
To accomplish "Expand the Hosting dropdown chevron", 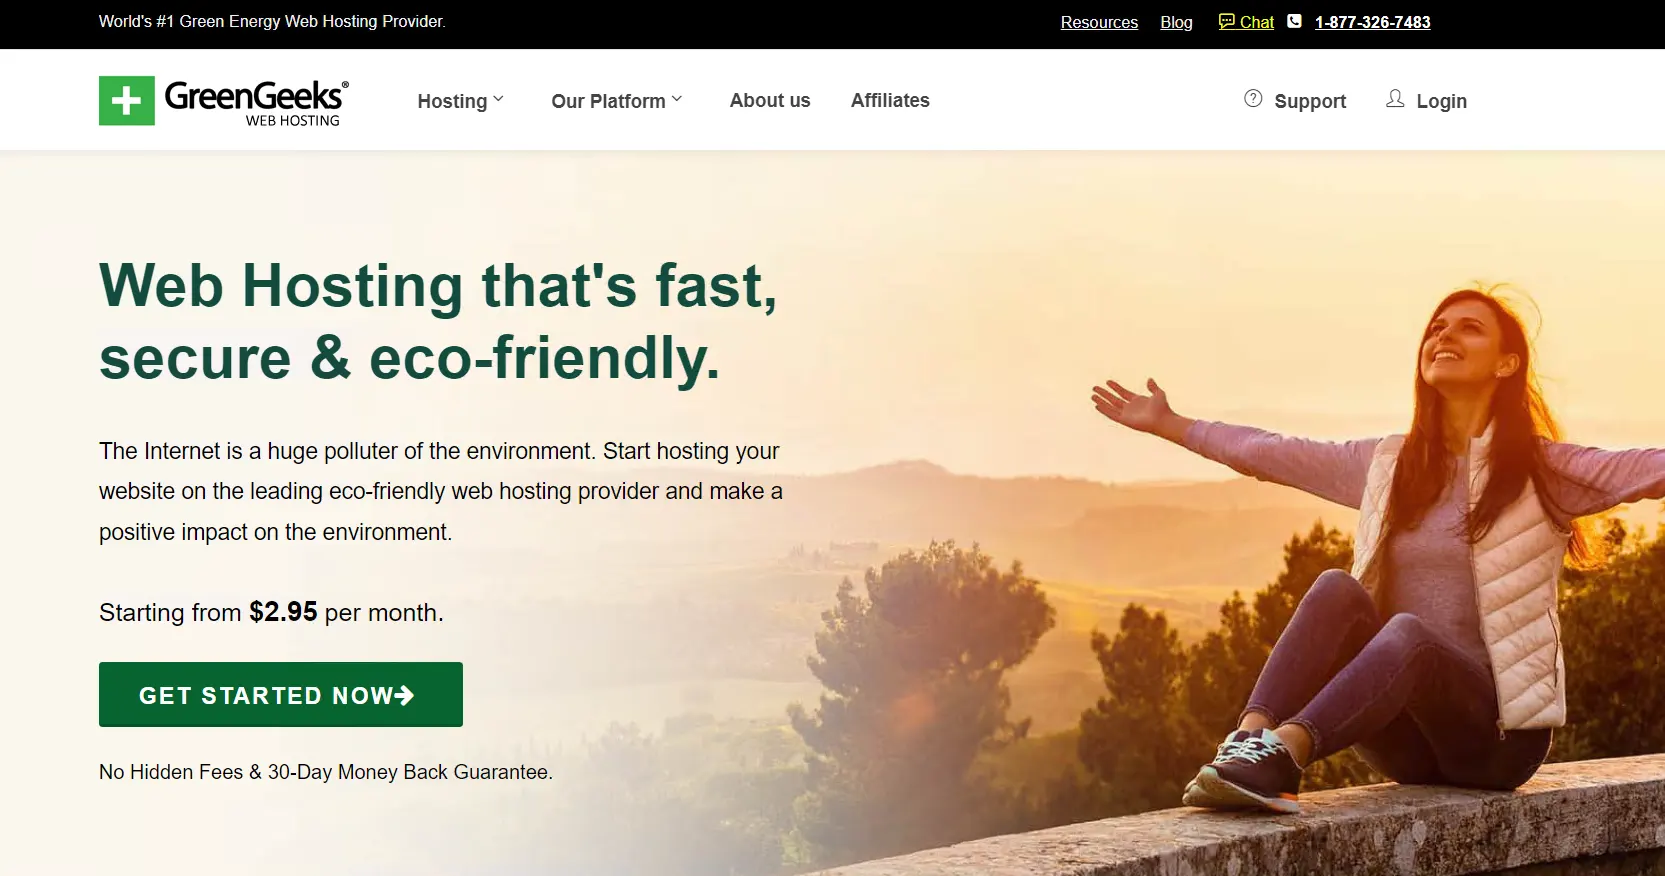I will (498, 99).
